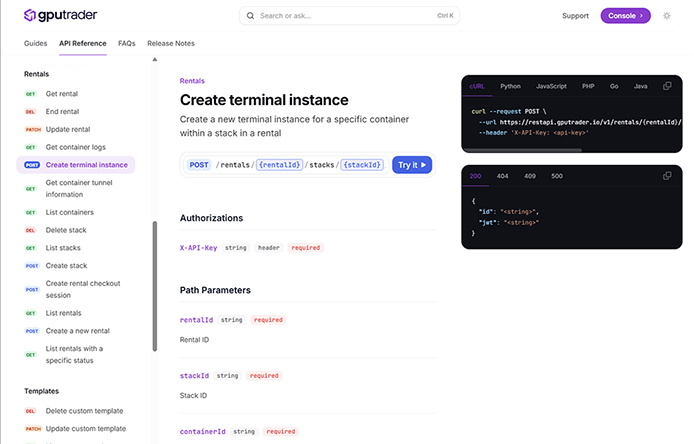This screenshot has width=694, height=444.
Task: Open Delete stack in the sidebar
Action: tap(66, 230)
